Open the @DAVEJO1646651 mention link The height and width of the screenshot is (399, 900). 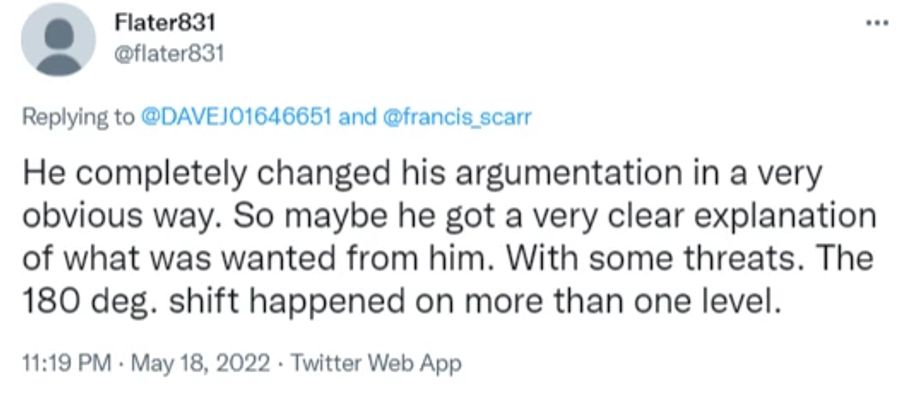click(236, 118)
